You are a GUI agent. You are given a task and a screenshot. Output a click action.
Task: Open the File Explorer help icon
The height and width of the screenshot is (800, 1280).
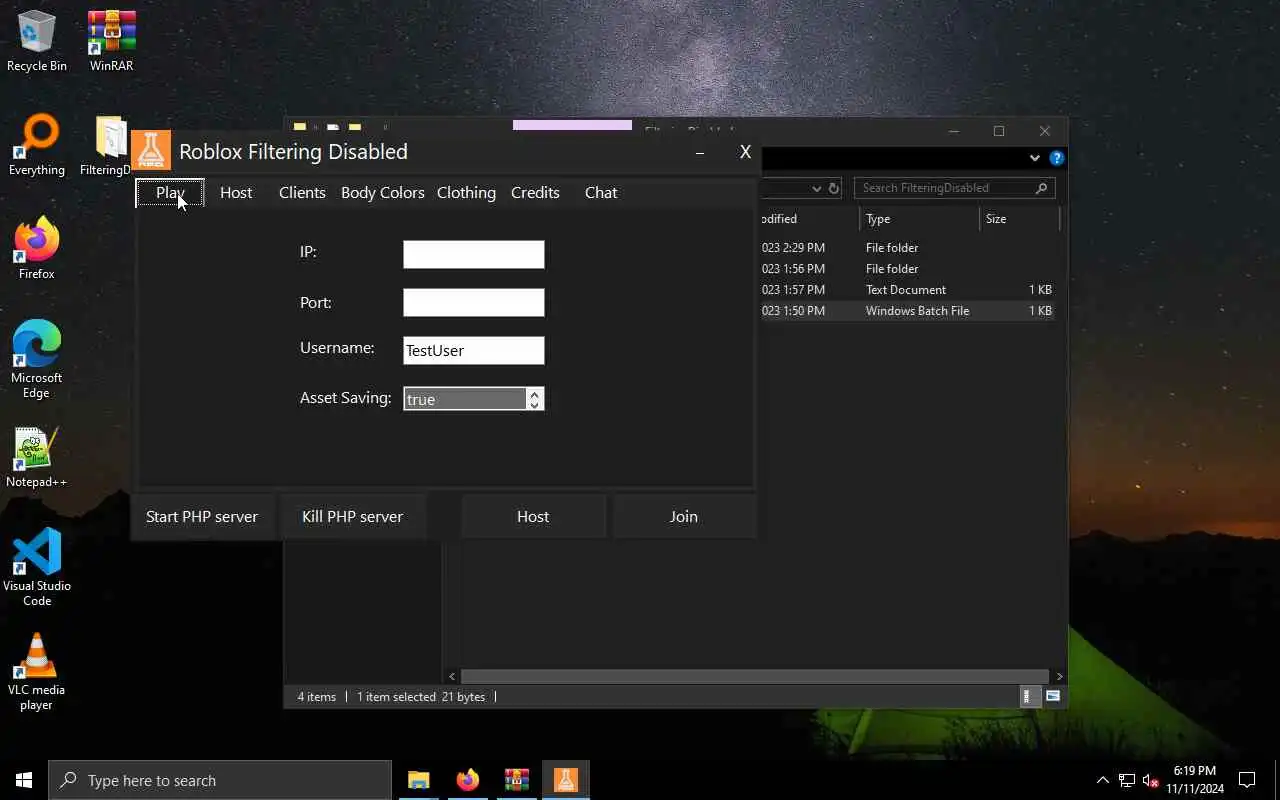point(1057,158)
